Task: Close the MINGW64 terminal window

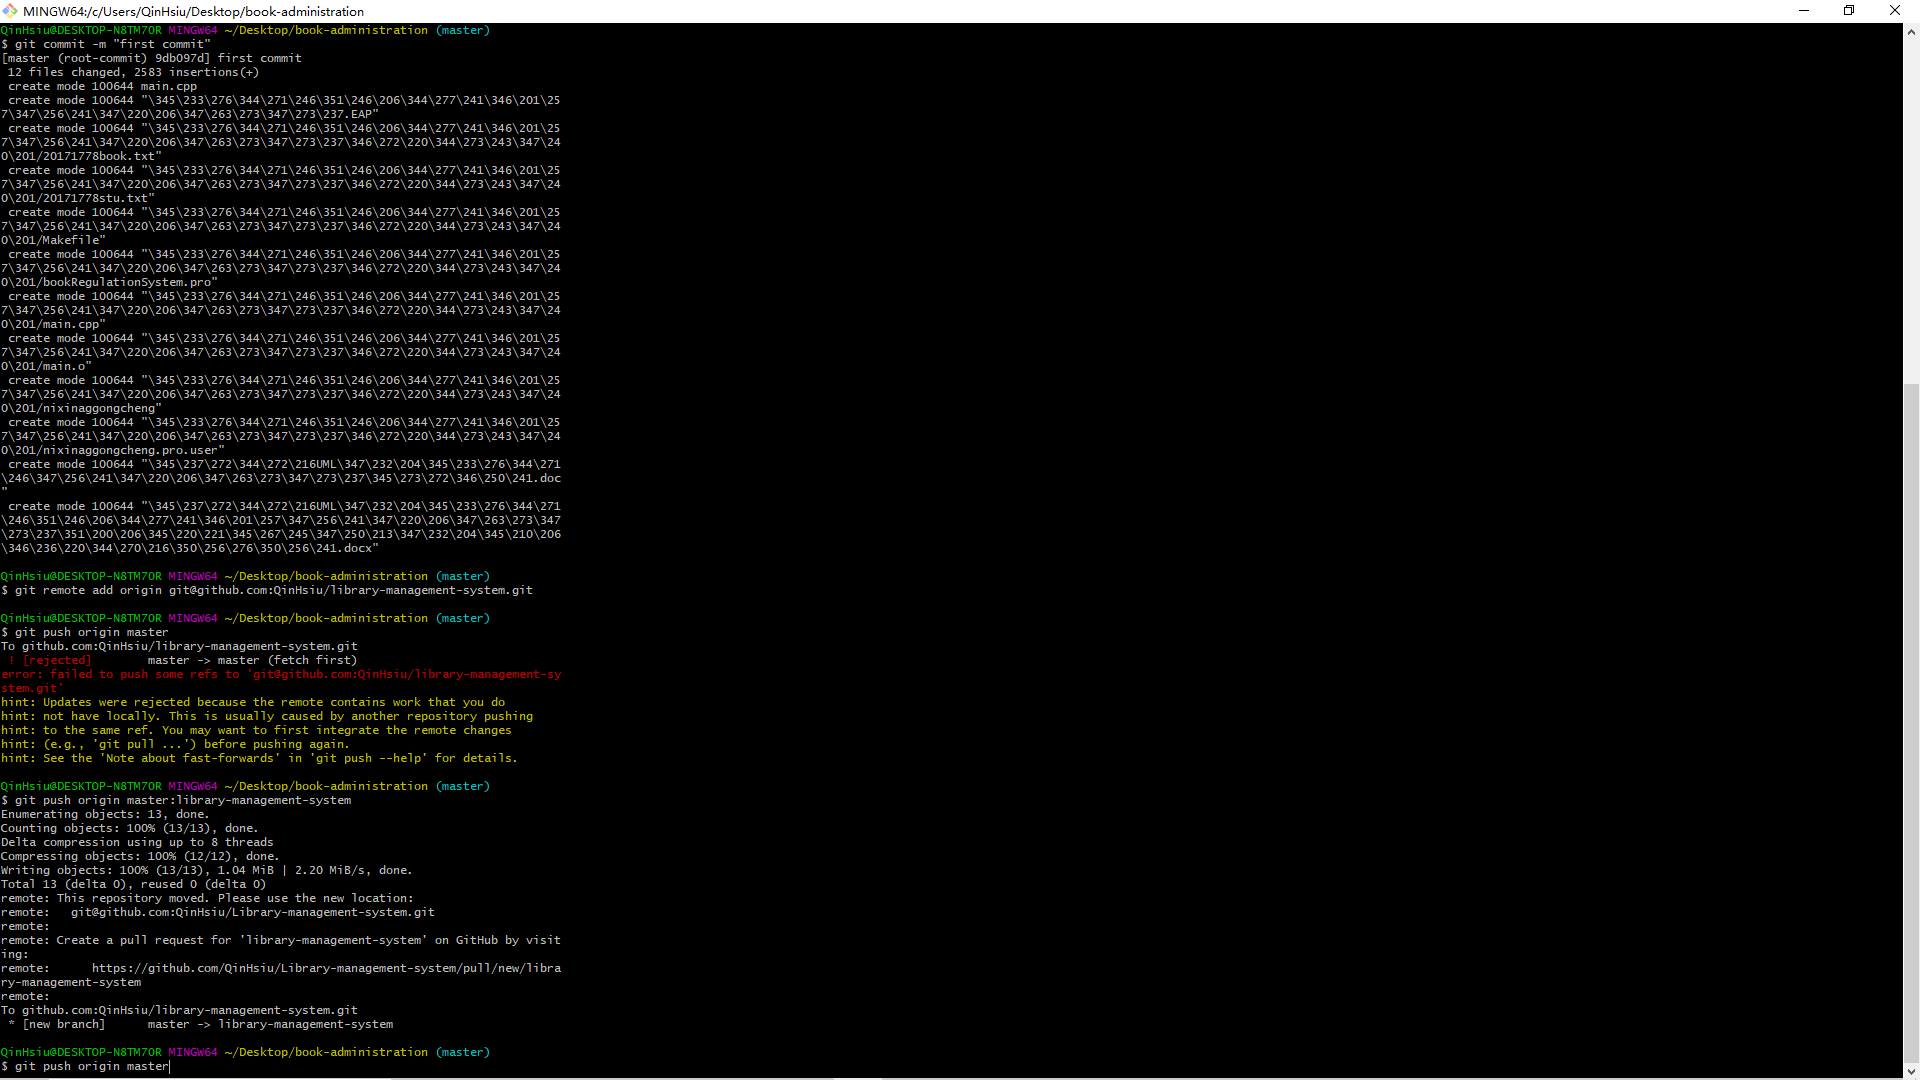Action: pyautogui.click(x=1895, y=11)
